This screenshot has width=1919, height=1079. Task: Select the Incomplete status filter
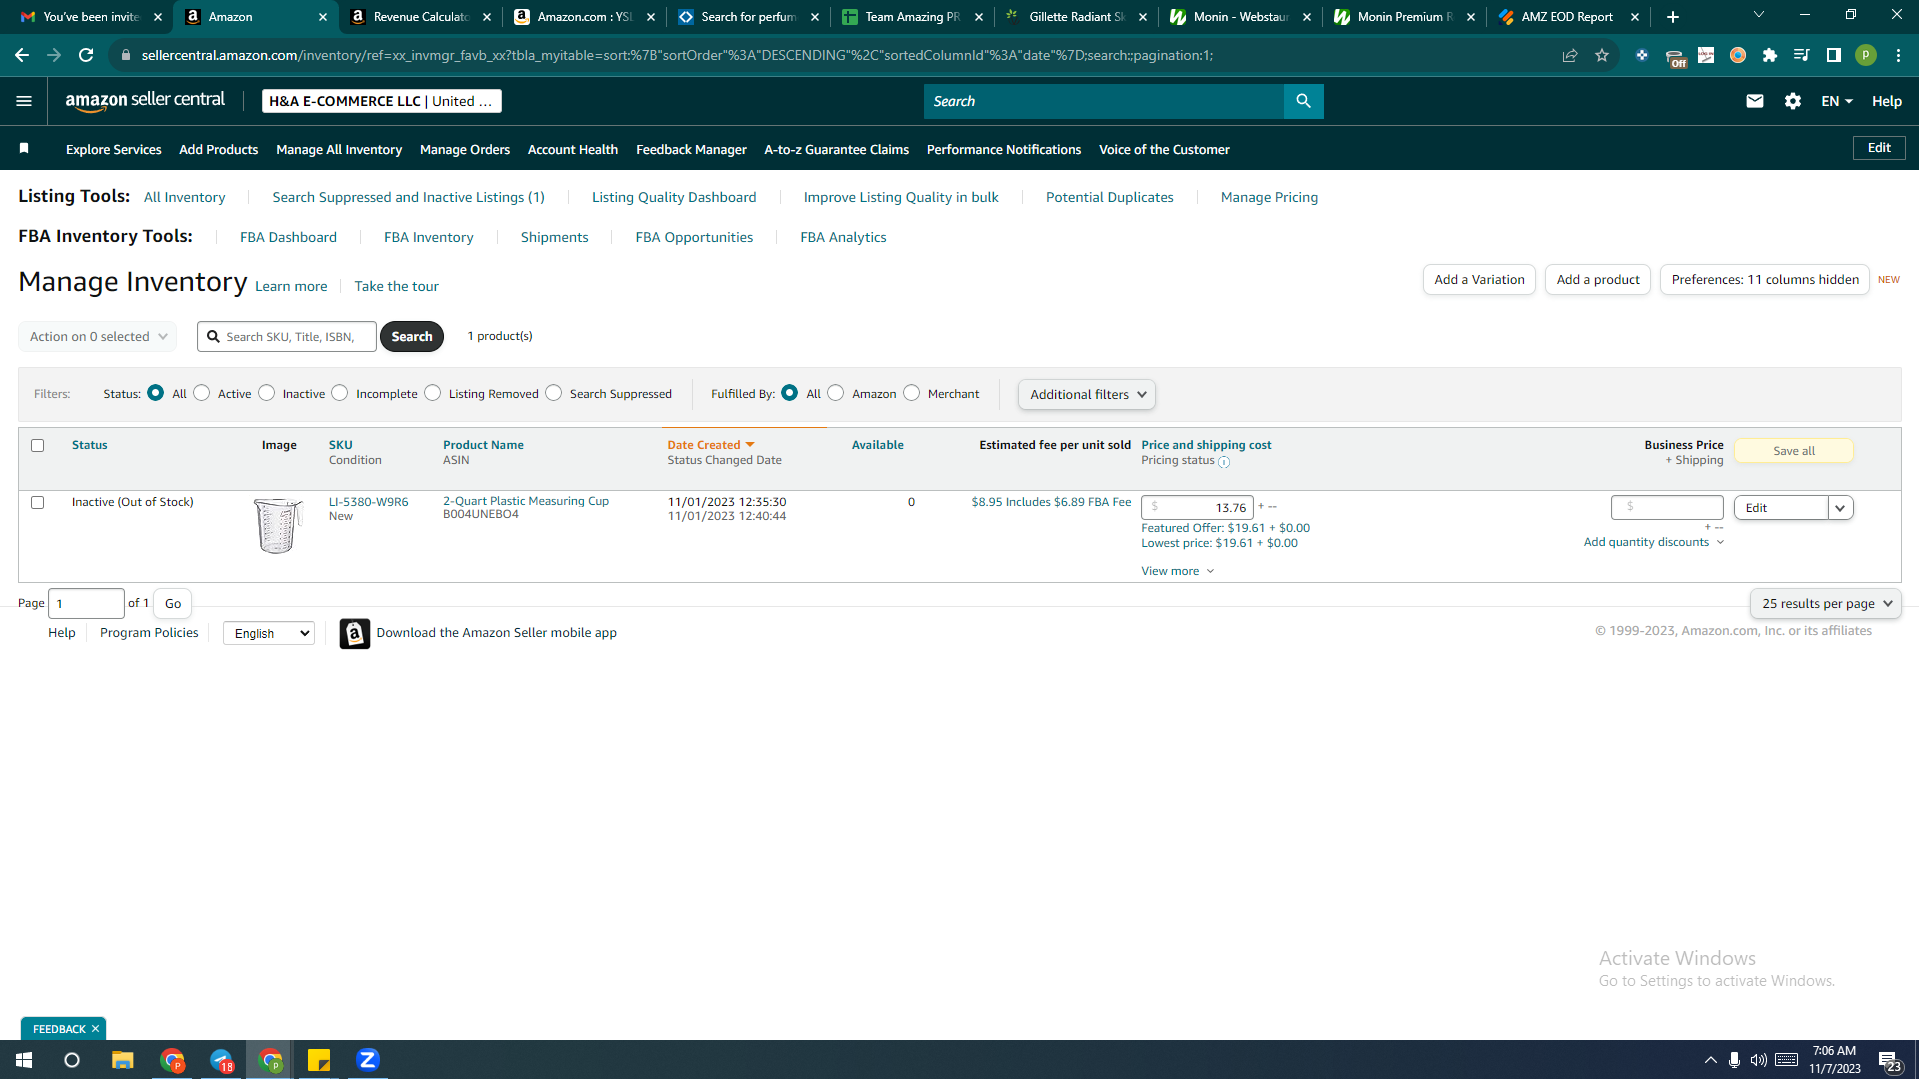[340, 393]
